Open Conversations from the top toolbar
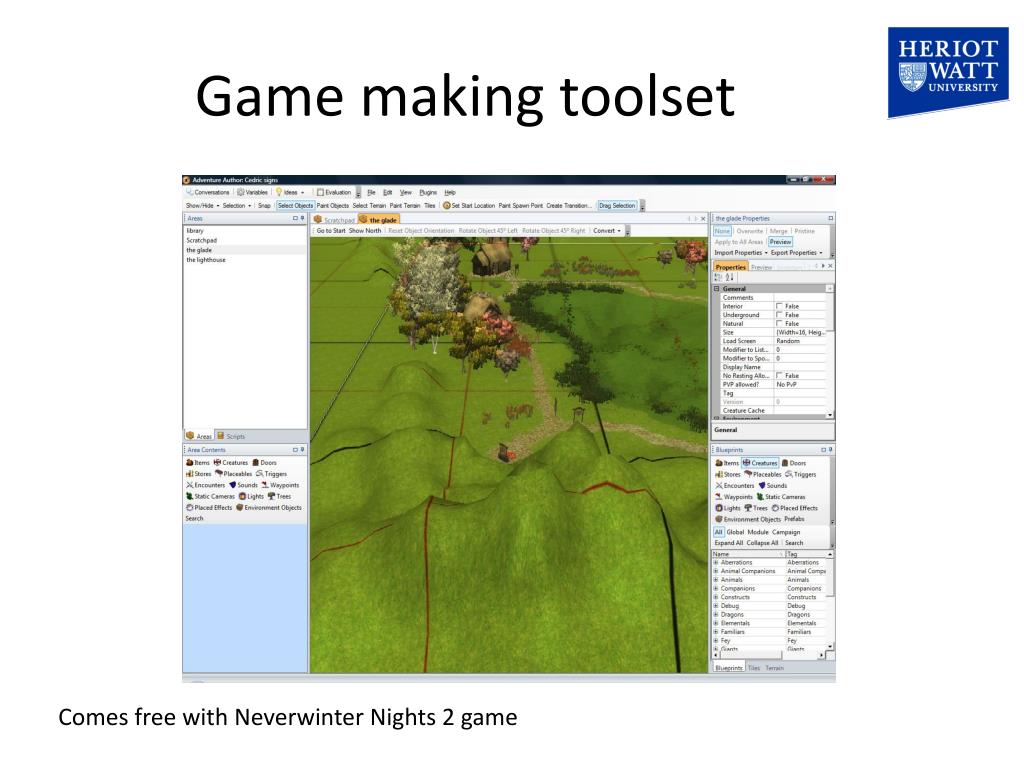This screenshot has height=768, width=1024. point(208,193)
